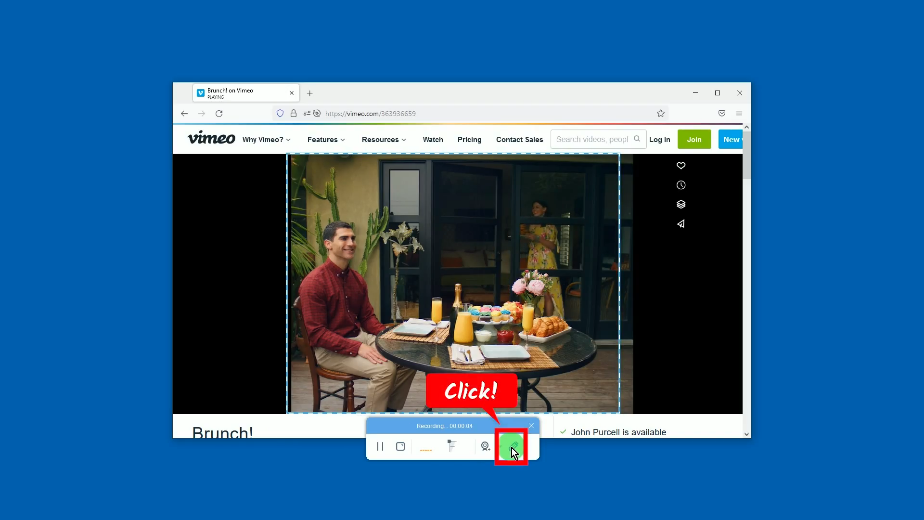Screen dimensions: 924x520
Task: Click the orange dashed line icon in recorder
Action: pyautogui.click(x=425, y=450)
